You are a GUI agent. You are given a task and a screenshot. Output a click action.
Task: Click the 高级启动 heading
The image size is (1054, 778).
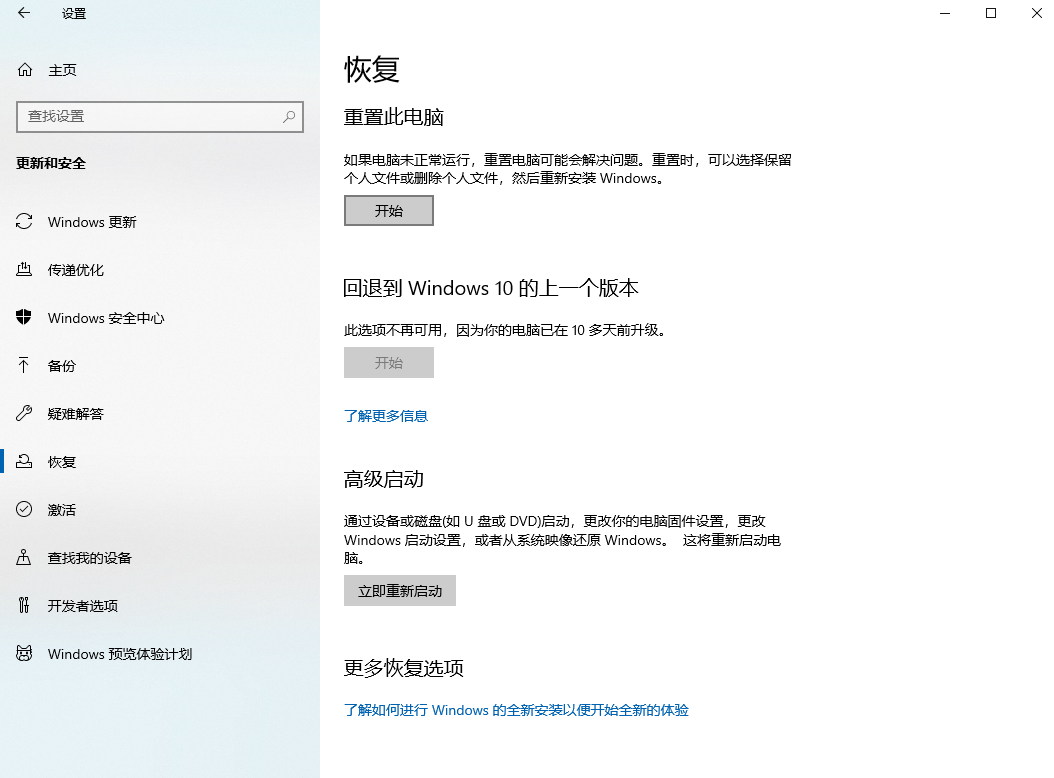click(384, 479)
